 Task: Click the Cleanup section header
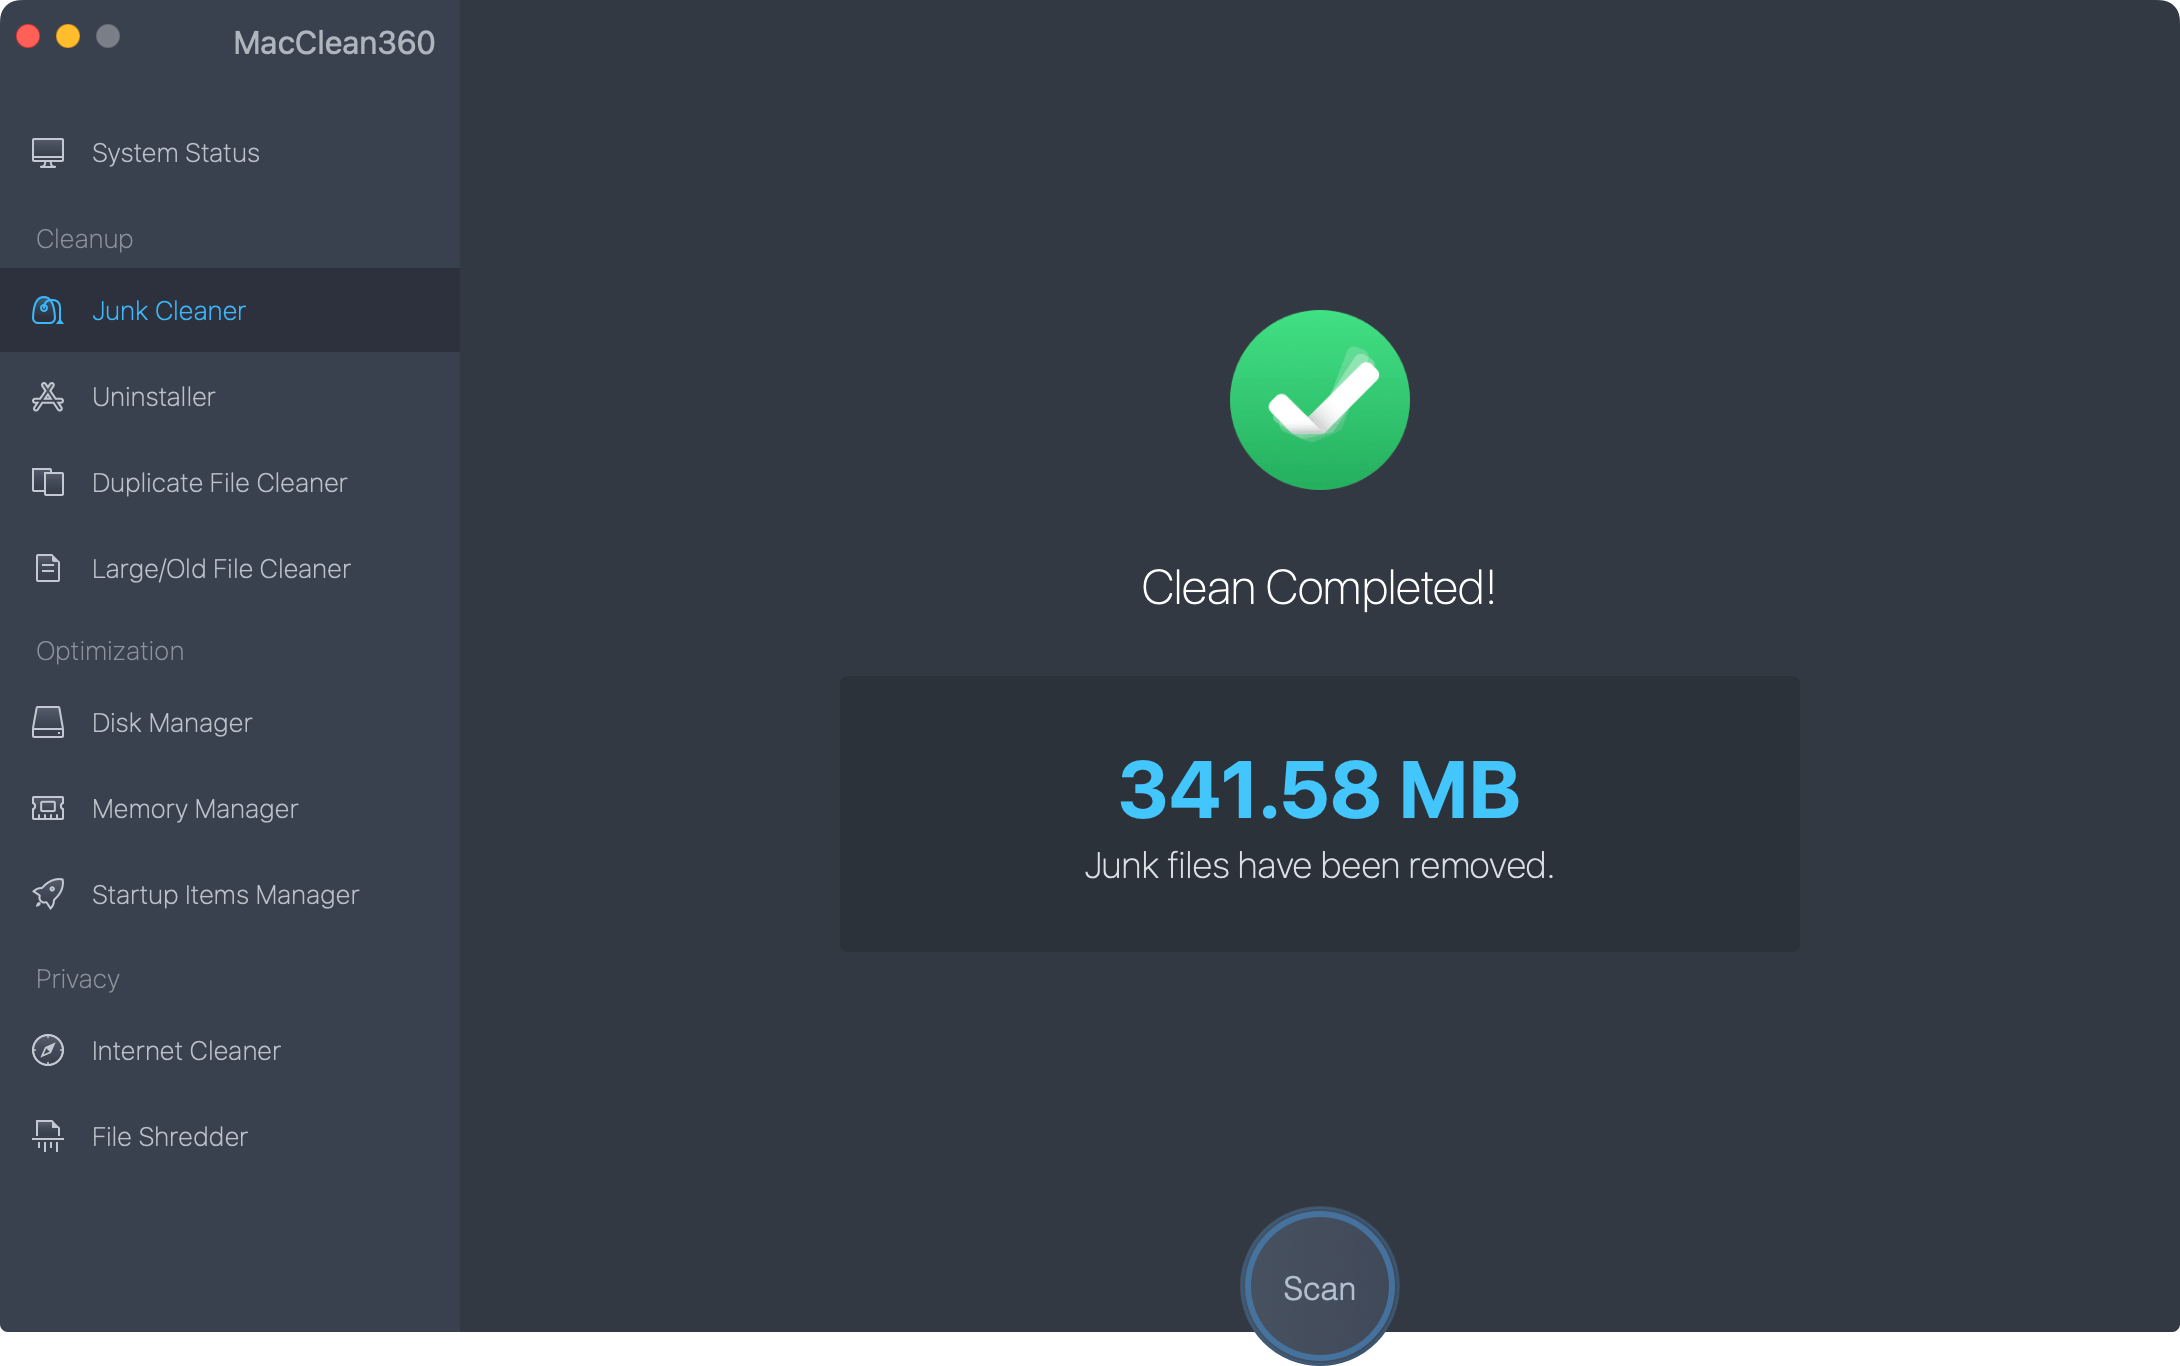84,238
